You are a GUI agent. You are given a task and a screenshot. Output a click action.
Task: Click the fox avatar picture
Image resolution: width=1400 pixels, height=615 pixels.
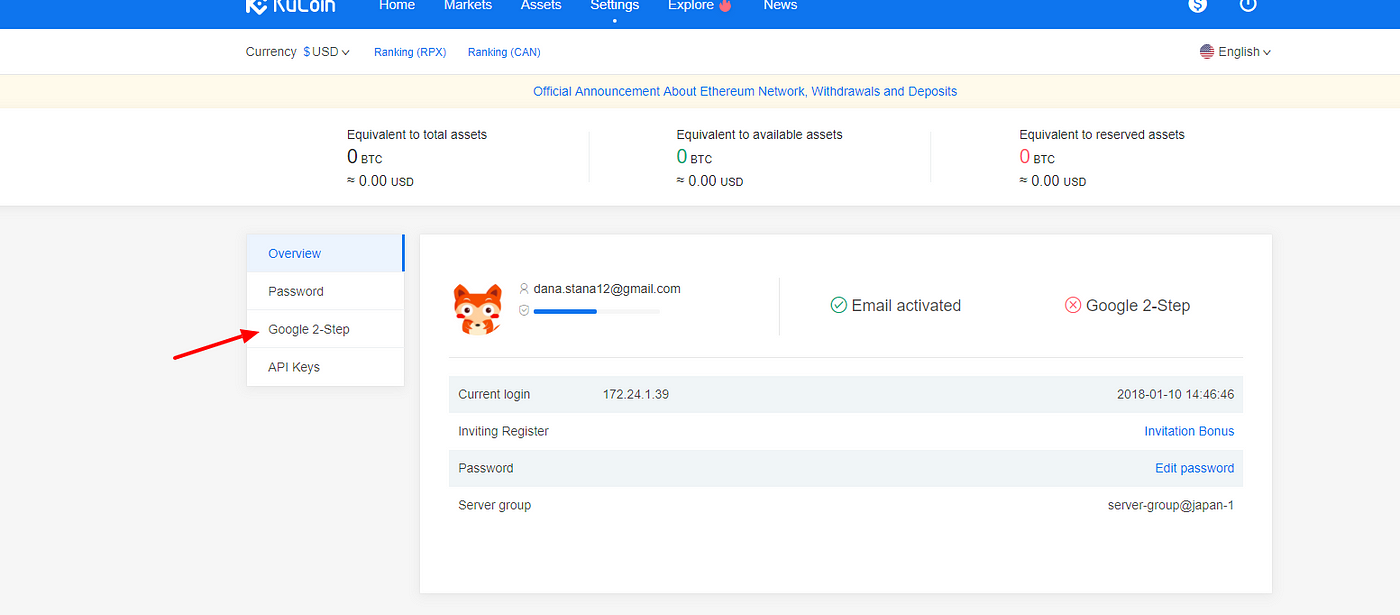[477, 308]
